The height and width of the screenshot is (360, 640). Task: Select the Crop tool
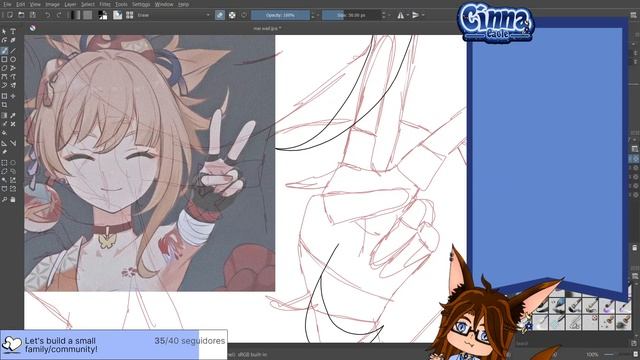[x=4, y=105]
